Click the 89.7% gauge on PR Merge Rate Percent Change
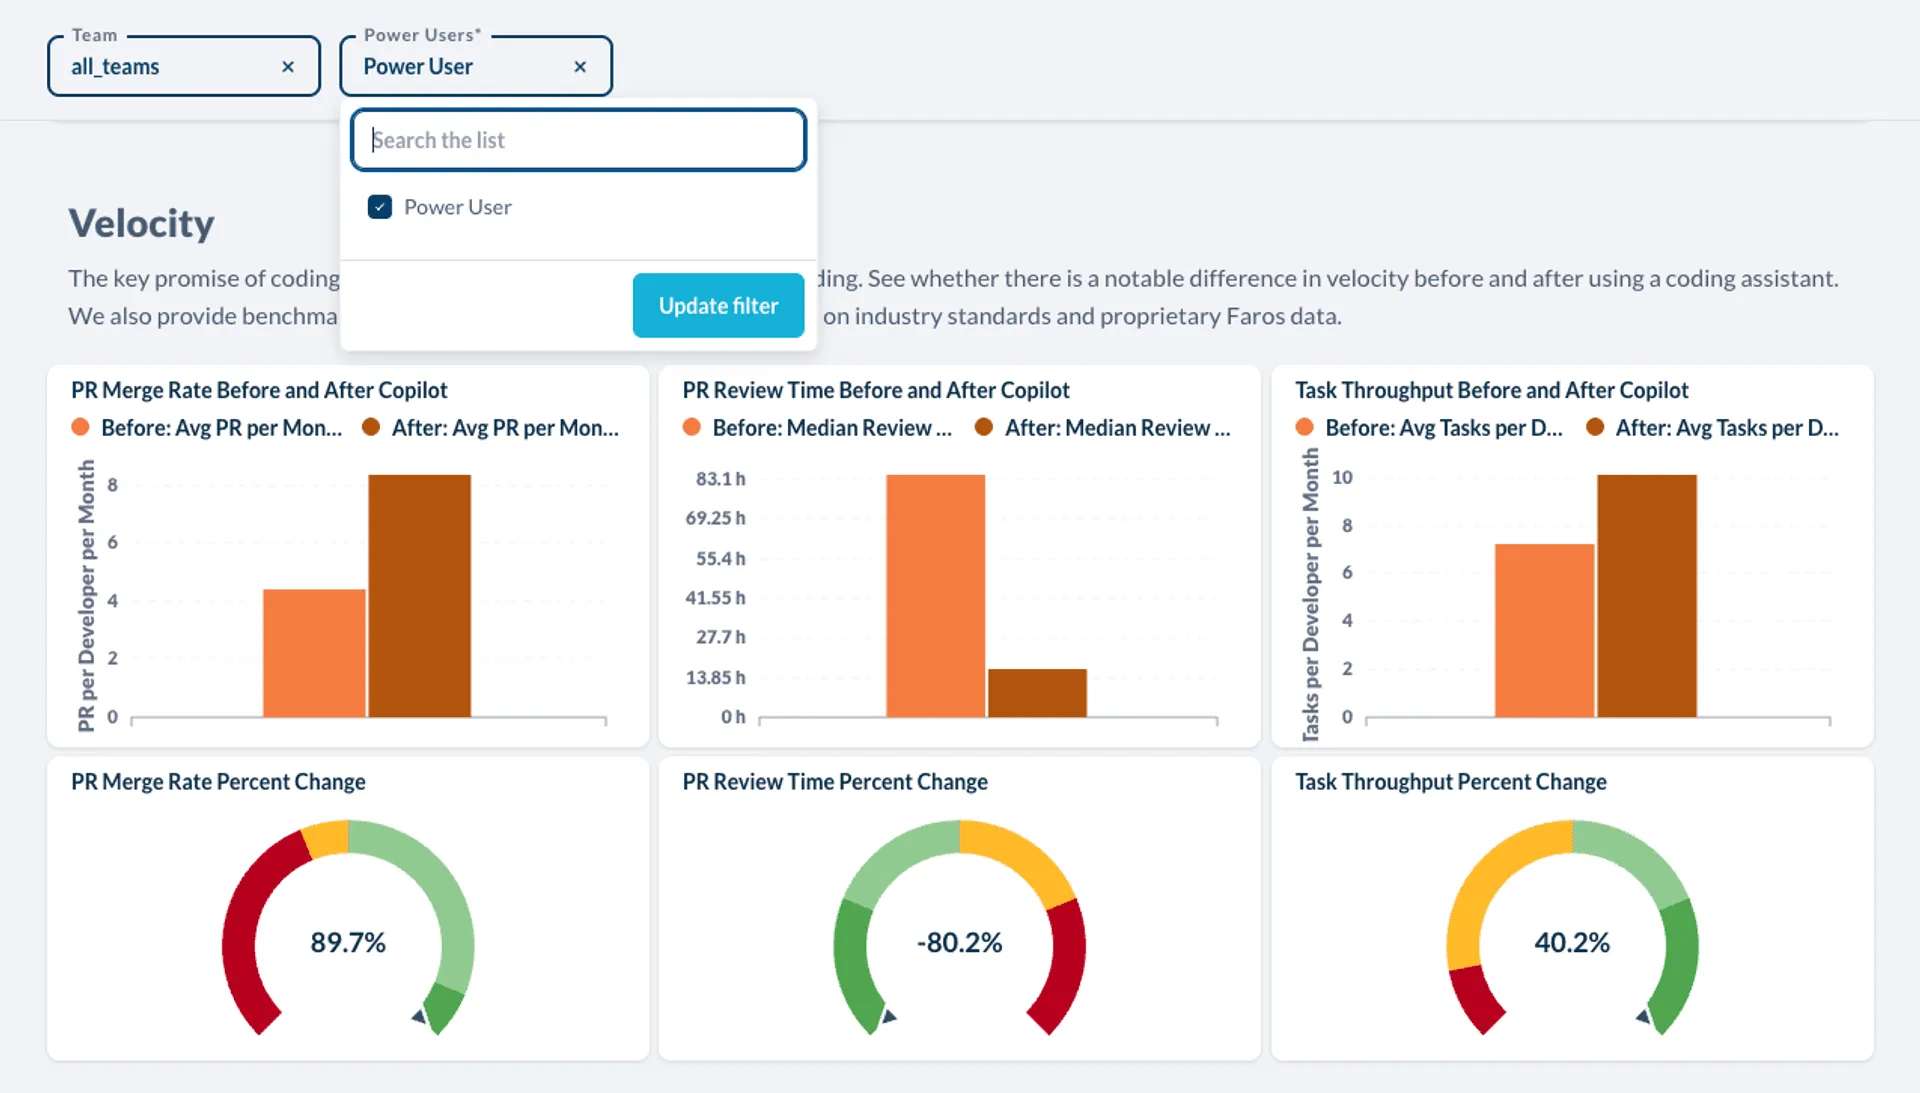 [346, 941]
